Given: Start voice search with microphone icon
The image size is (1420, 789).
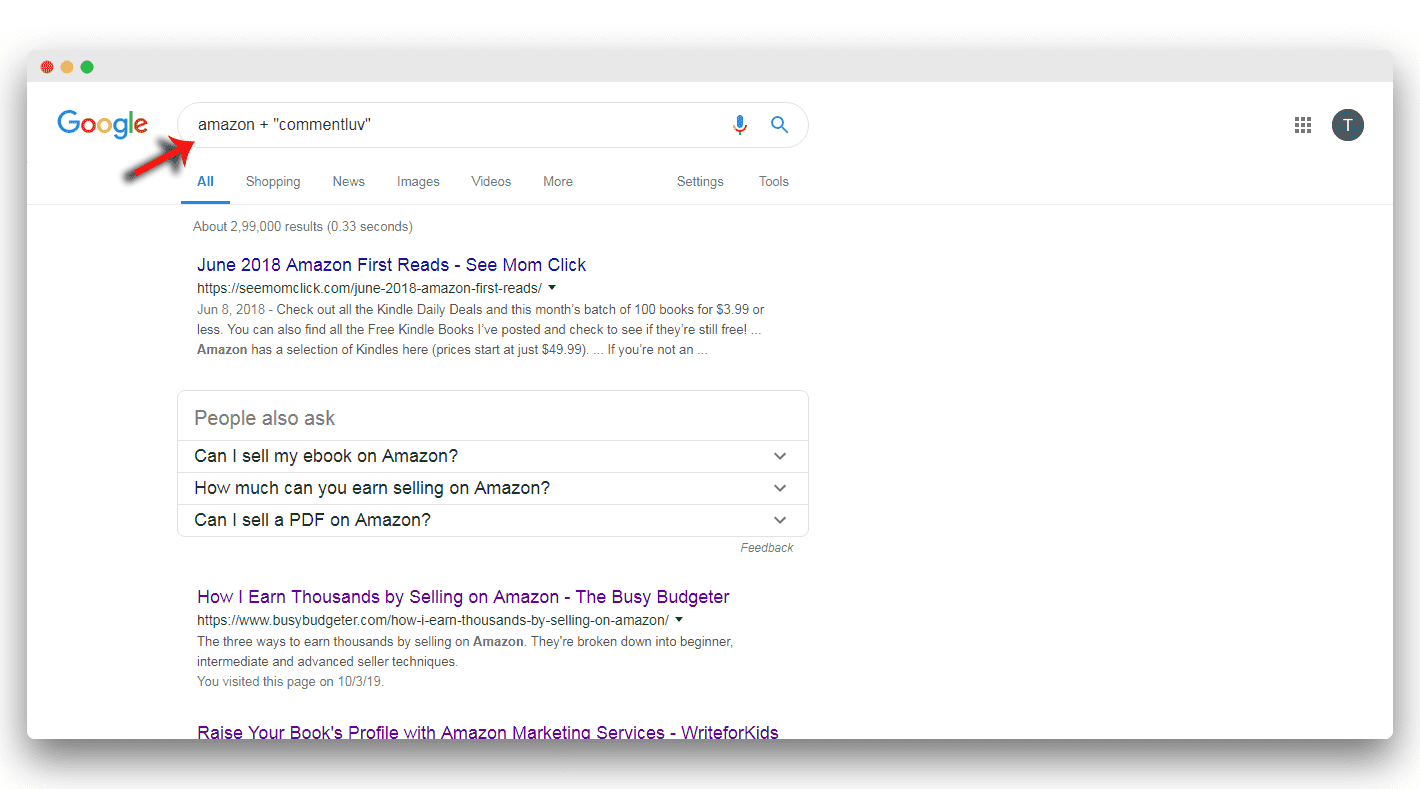Looking at the screenshot, I should pos(740,125).
